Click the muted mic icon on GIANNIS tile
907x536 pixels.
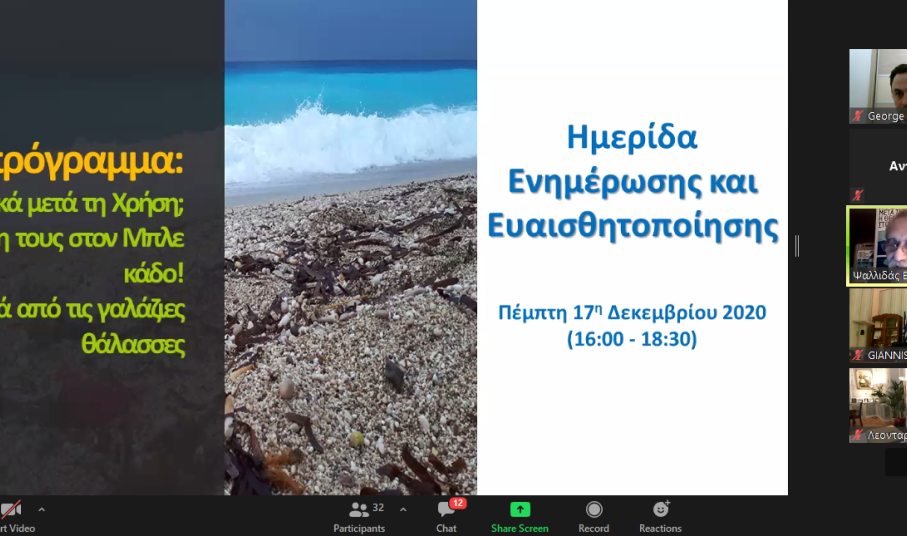click(857, 355)
